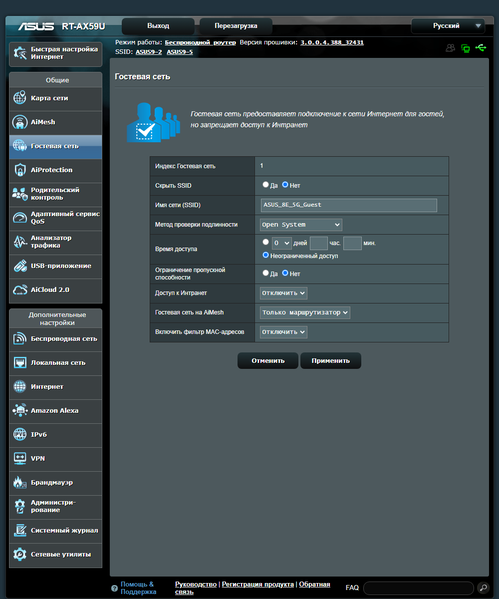Click the USB status icon in header
Image resolution: width=499 pixels, height=599 pixels.
point(481,48)
